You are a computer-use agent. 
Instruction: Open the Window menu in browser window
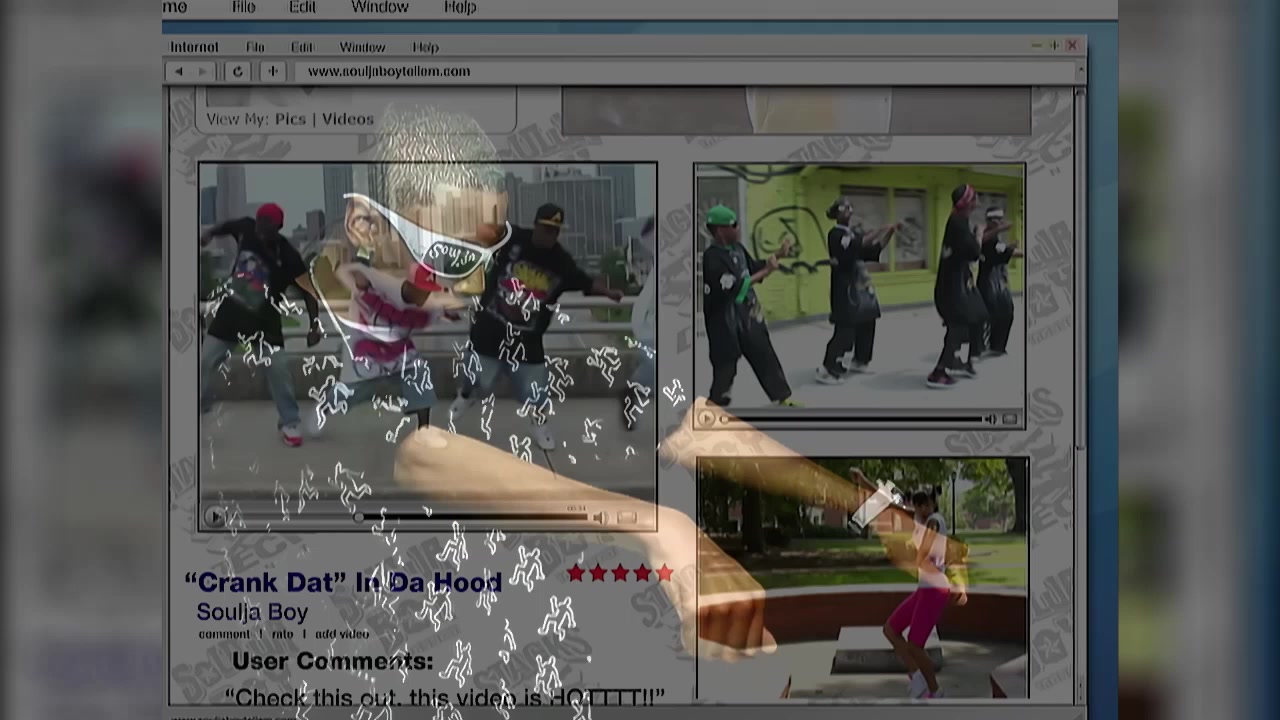(362, 47)
